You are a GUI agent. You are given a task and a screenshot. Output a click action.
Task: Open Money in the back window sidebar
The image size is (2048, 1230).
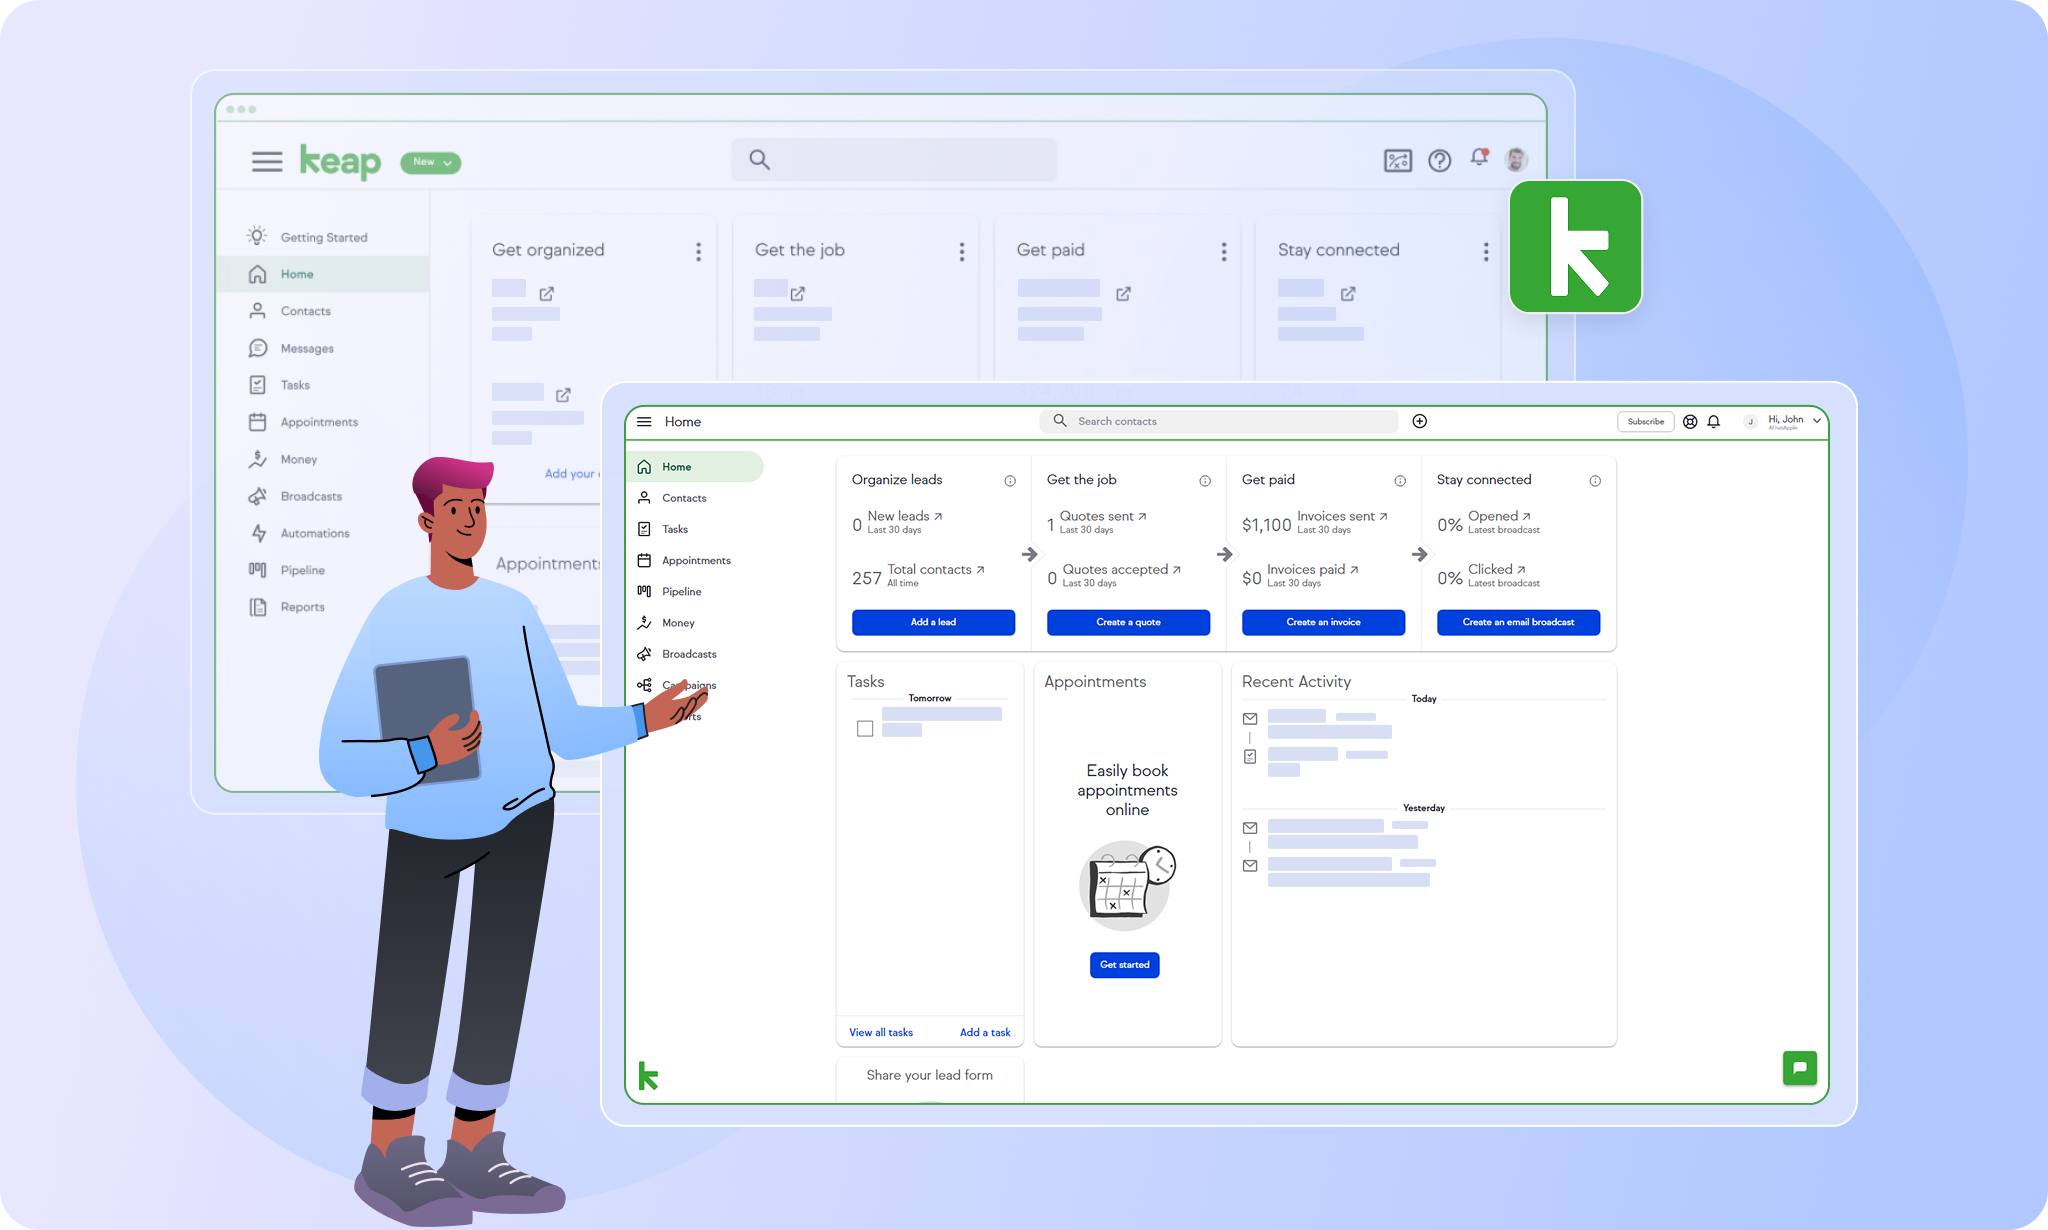[x=283, y=459]
